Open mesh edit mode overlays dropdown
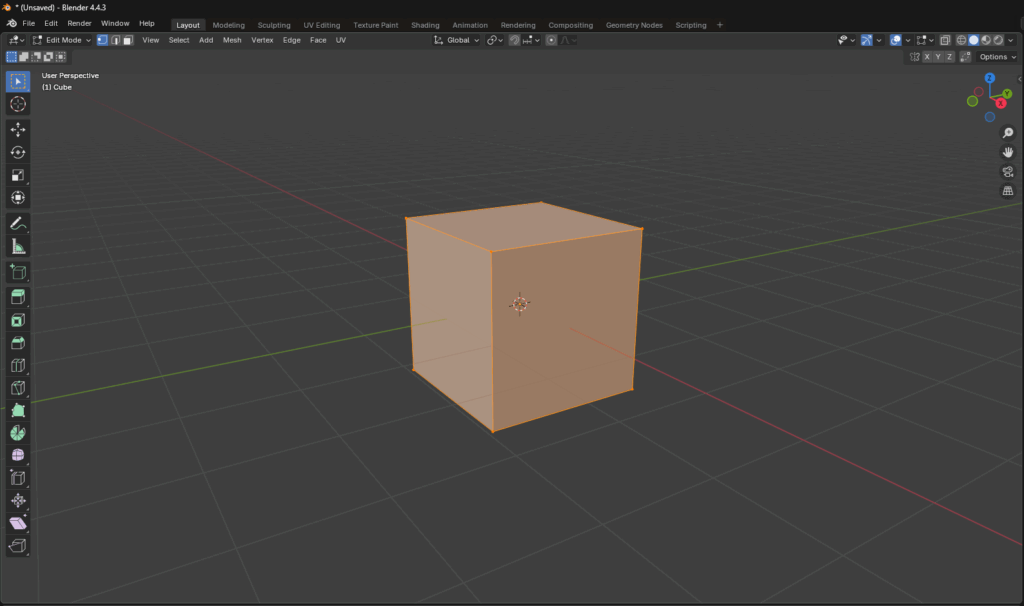This screenshot has height=606, width=1024. pyautogui.click(x=925, y=40)
